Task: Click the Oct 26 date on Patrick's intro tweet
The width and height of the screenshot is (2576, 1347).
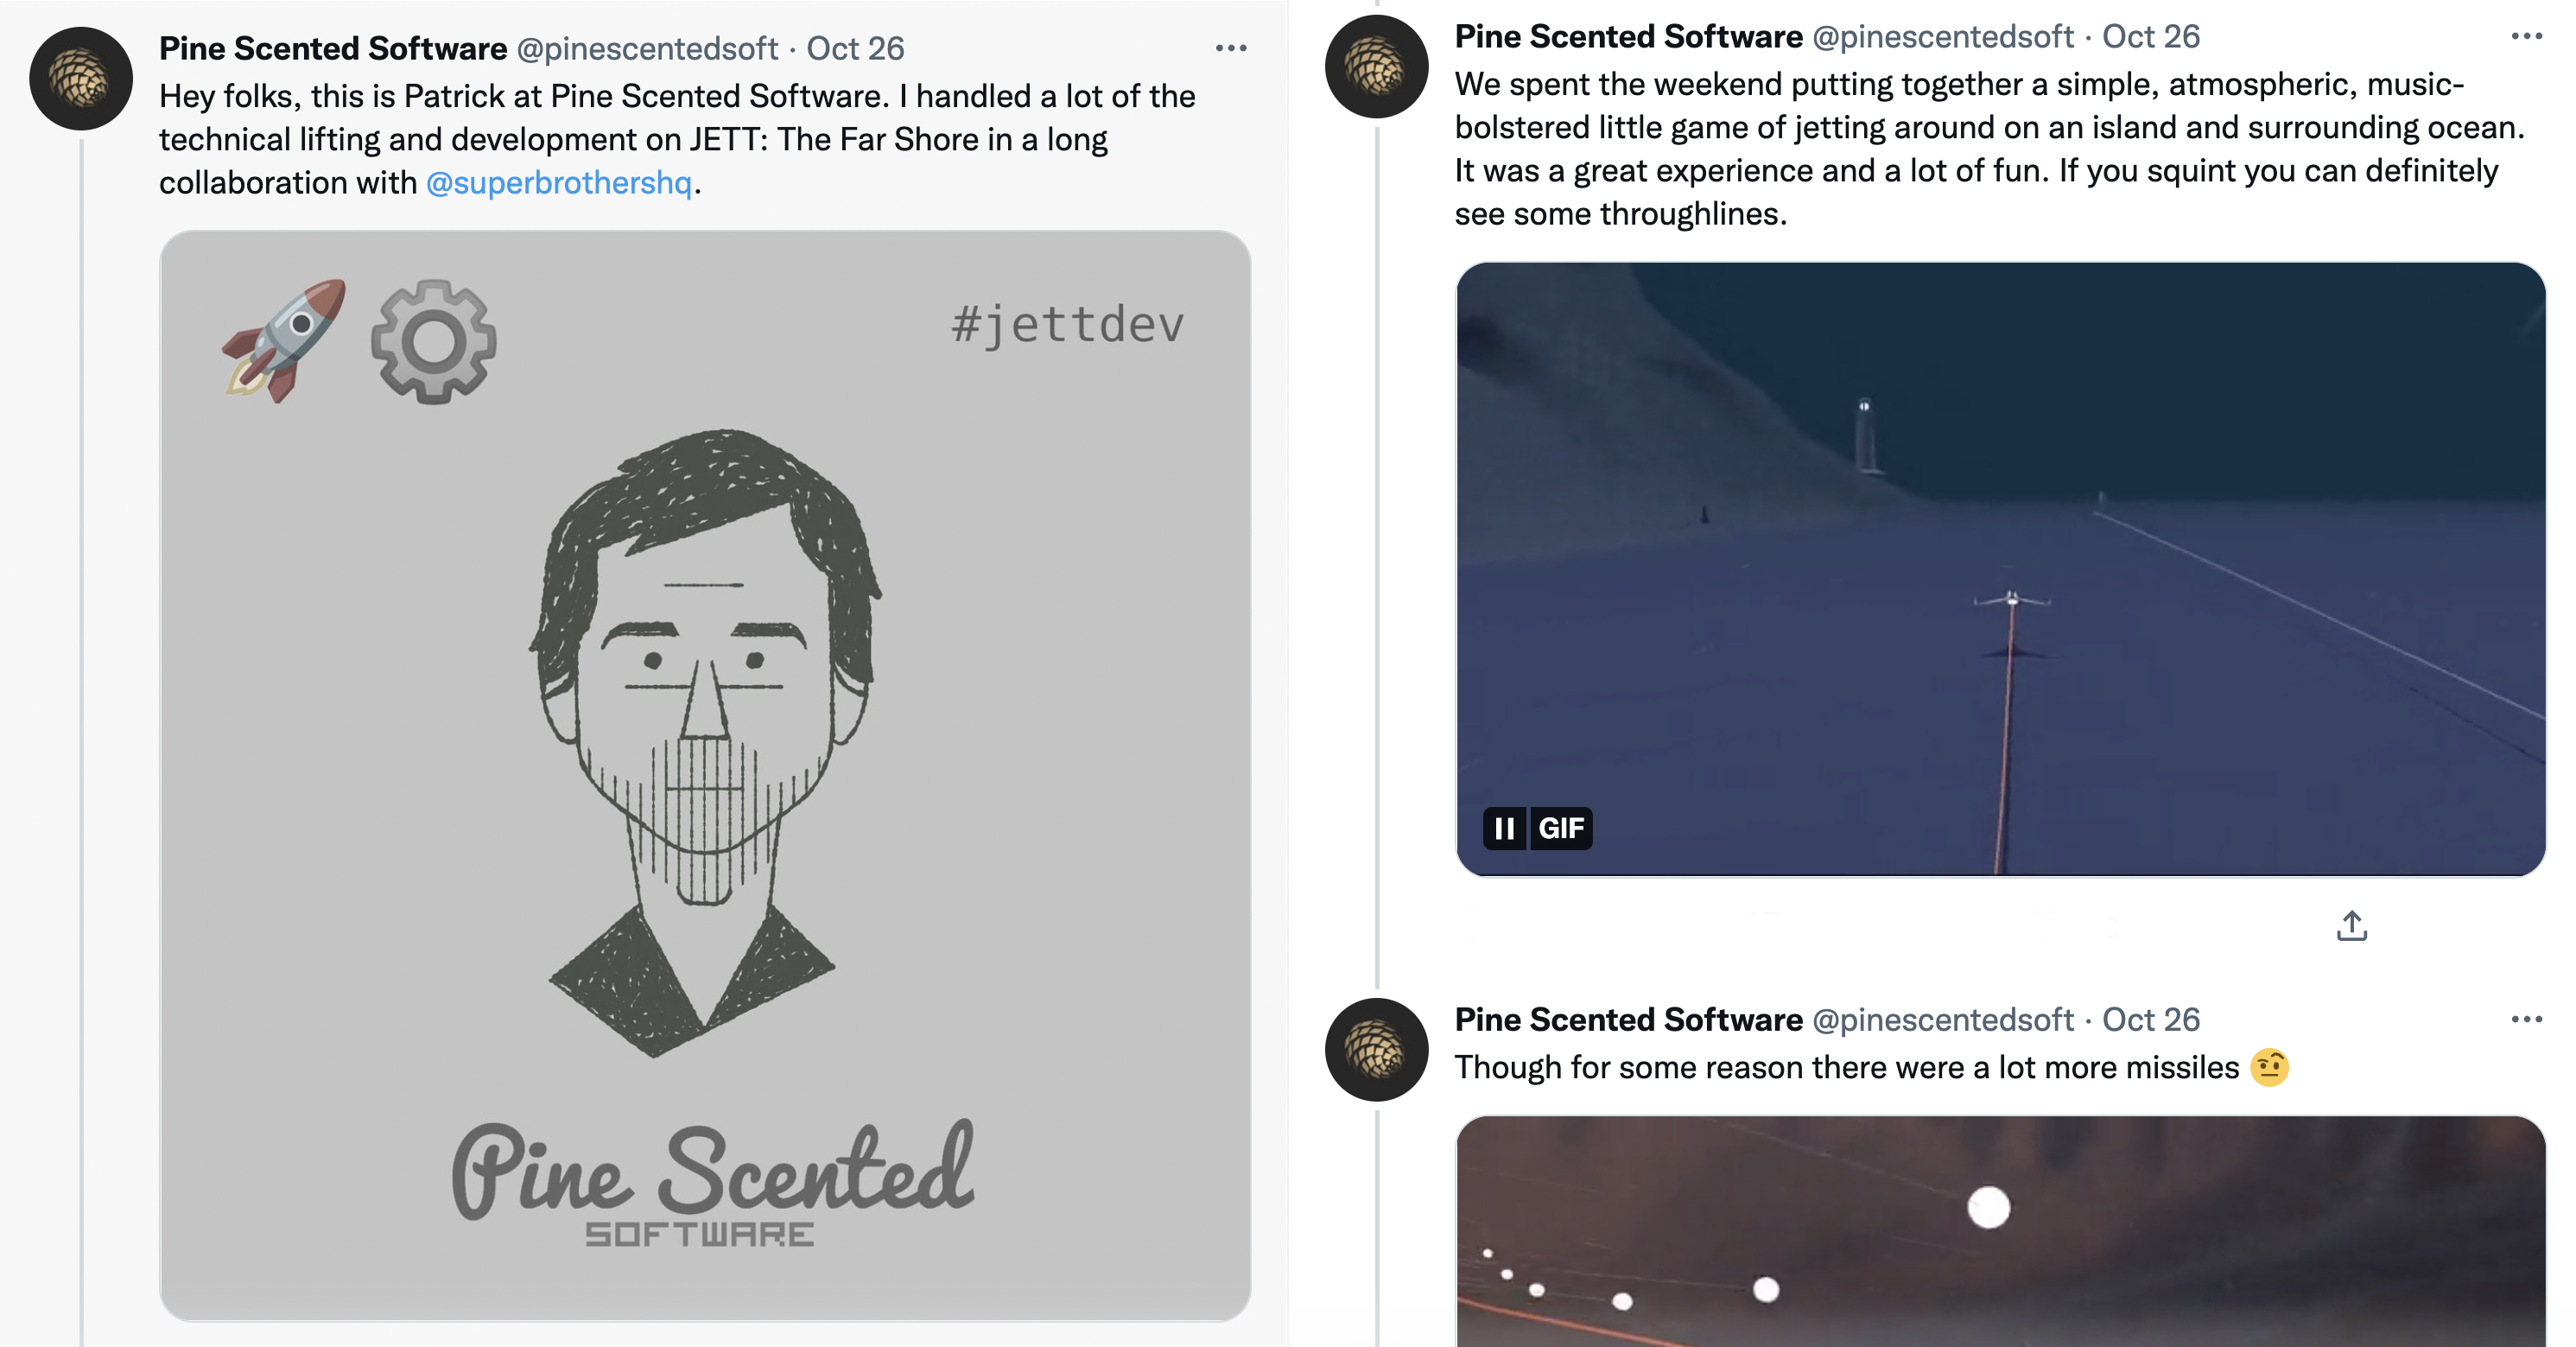Action: pos(855,48)
